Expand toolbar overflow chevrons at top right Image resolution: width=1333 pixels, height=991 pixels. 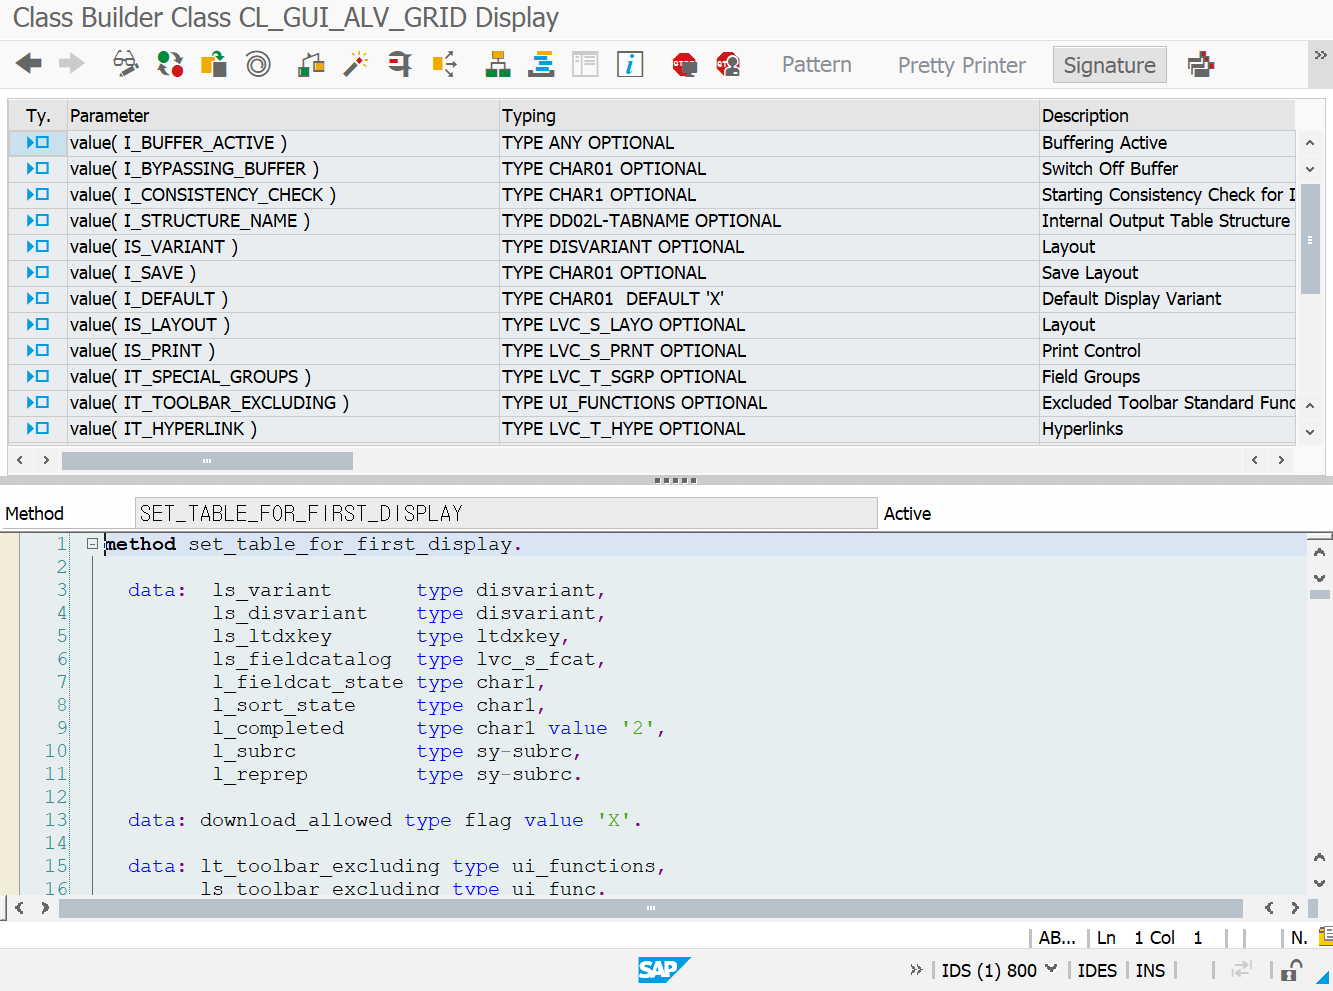coord(1321,55)
